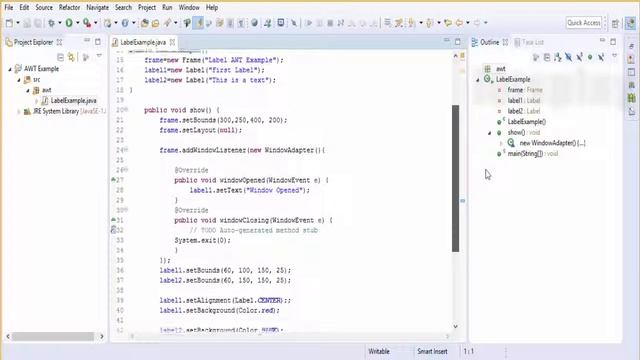This screenshot has height=360, width=640.
Task: Select label1 field in Outline
Action: 524,100
